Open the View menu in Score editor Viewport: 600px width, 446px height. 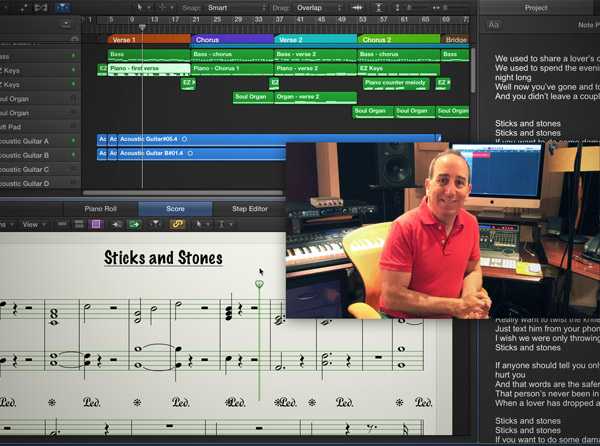click(33, 224)
